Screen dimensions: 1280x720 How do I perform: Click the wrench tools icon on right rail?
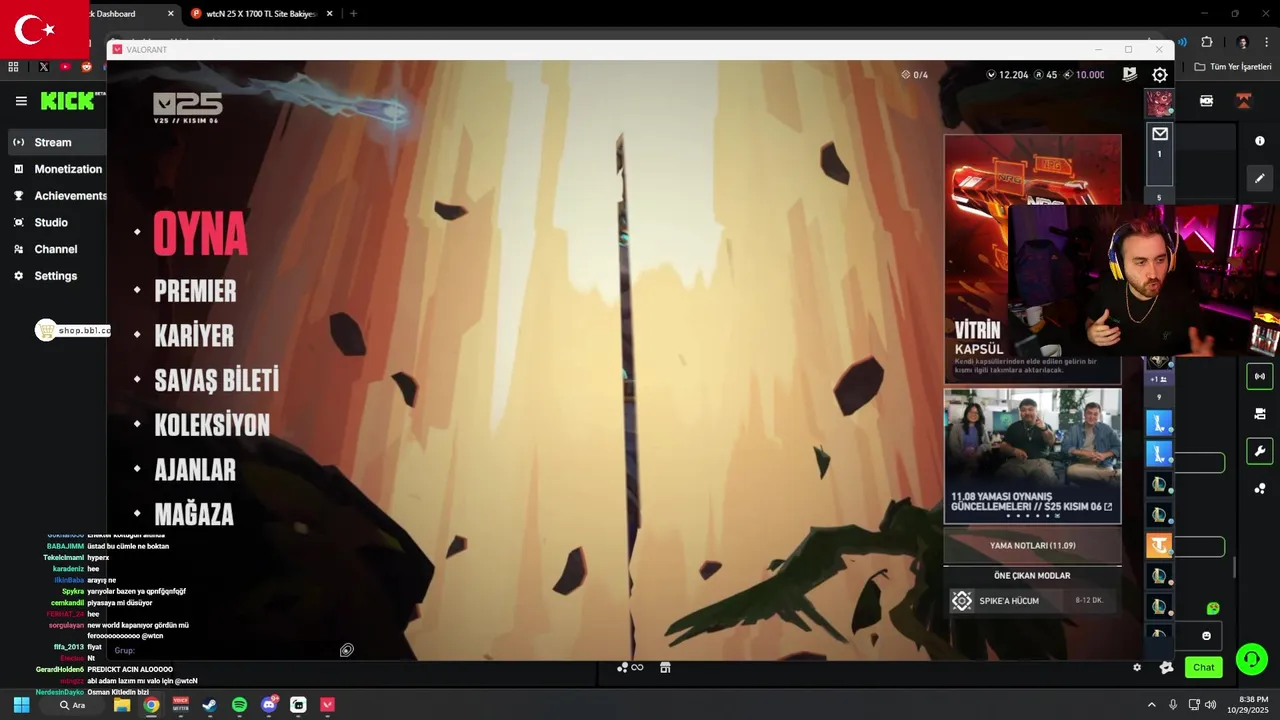(x=1259, y=451)
